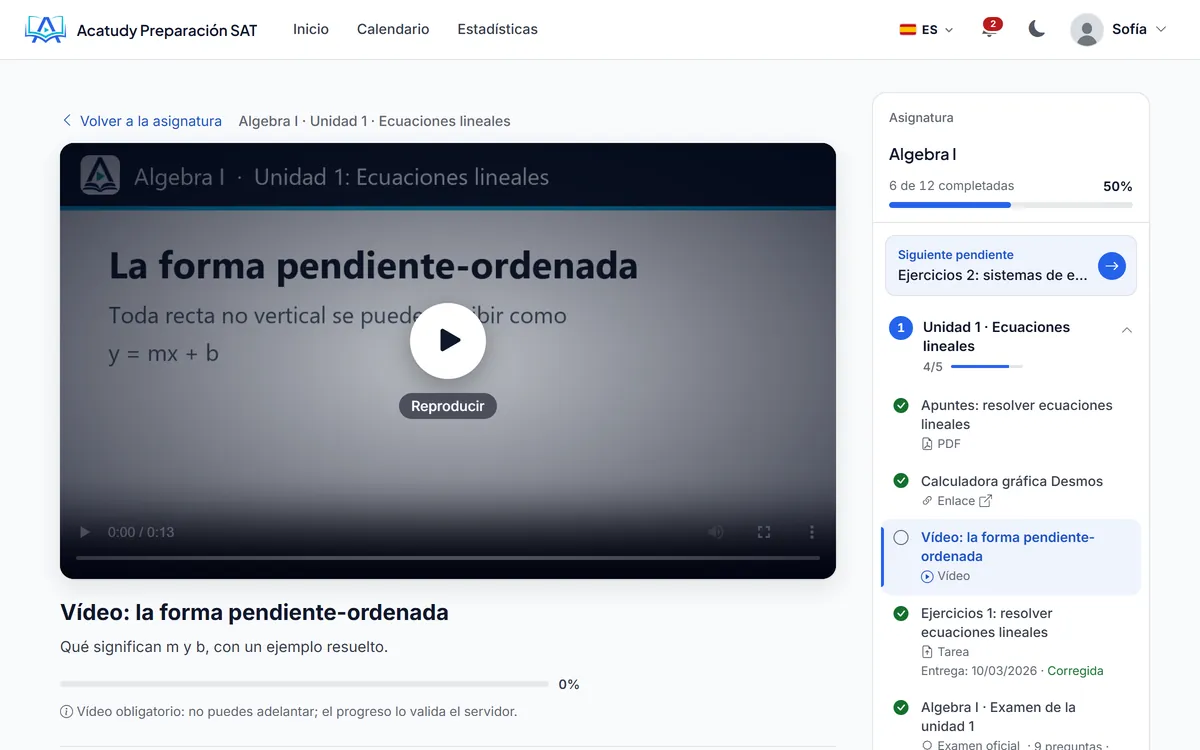The width and height of the screenshot is (1200, 750).
Task: Click the Tarea document icon under Ejercicios 1
Action: point(927,652)
